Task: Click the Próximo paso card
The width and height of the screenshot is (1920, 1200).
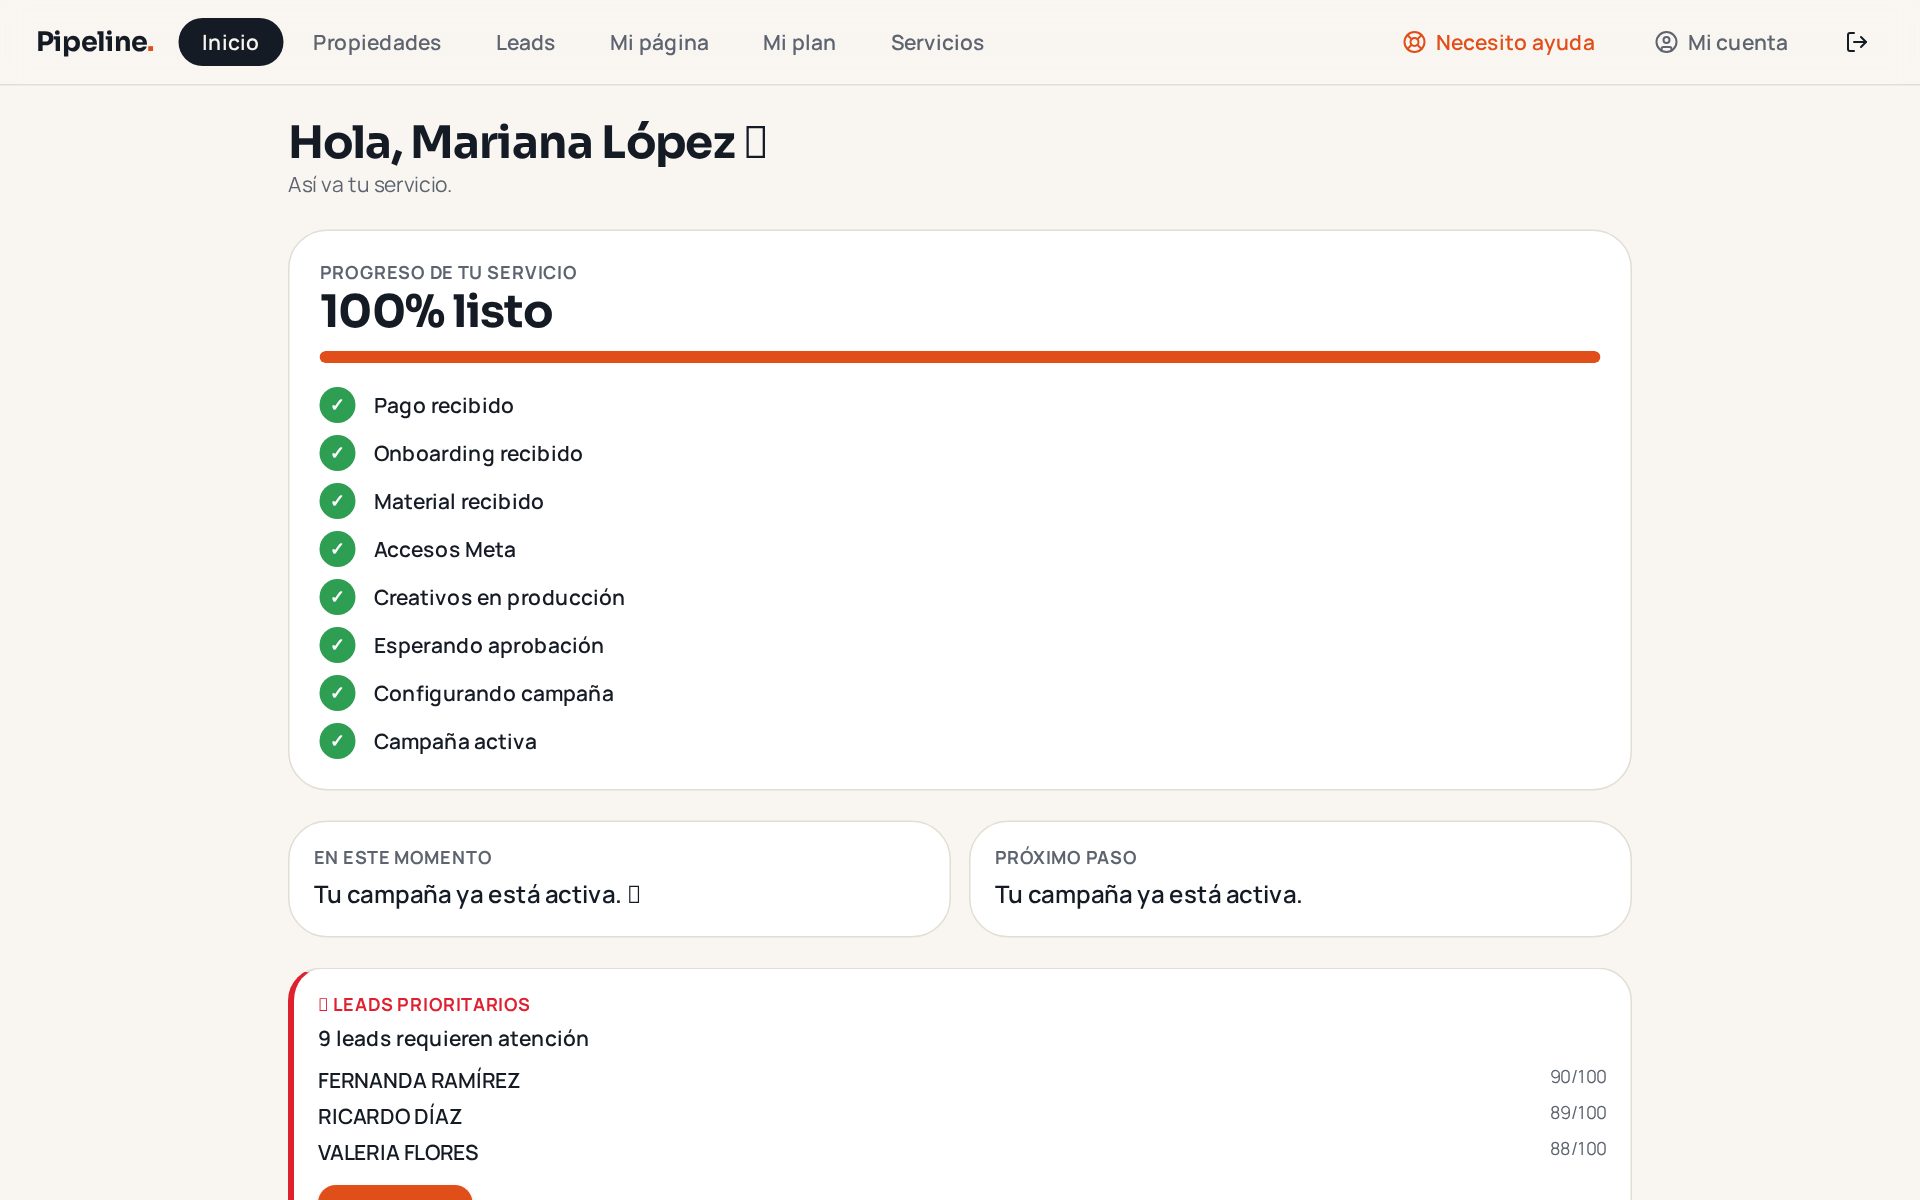Action: point(1300,879)
